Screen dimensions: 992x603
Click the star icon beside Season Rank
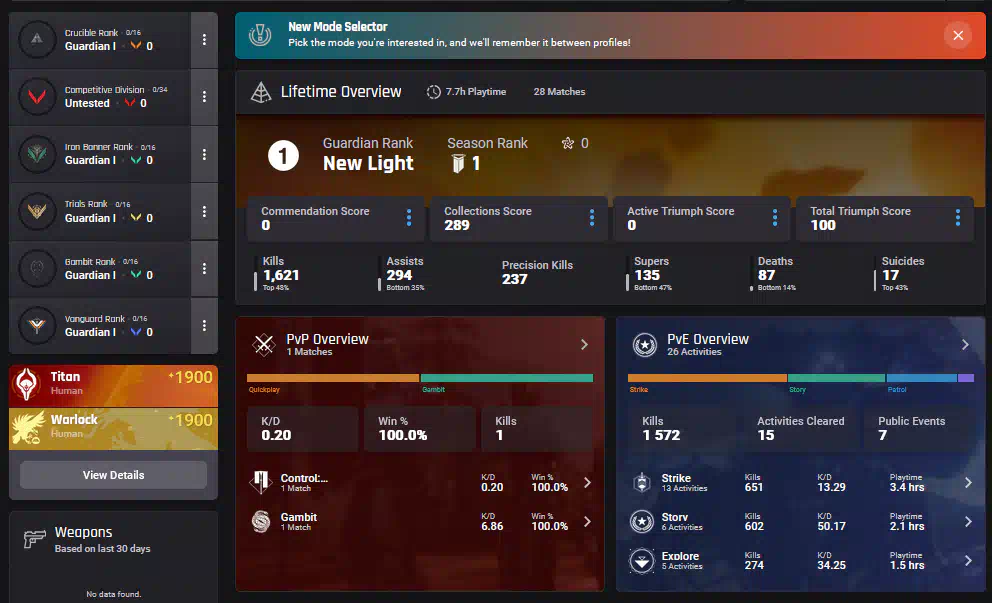567,144
